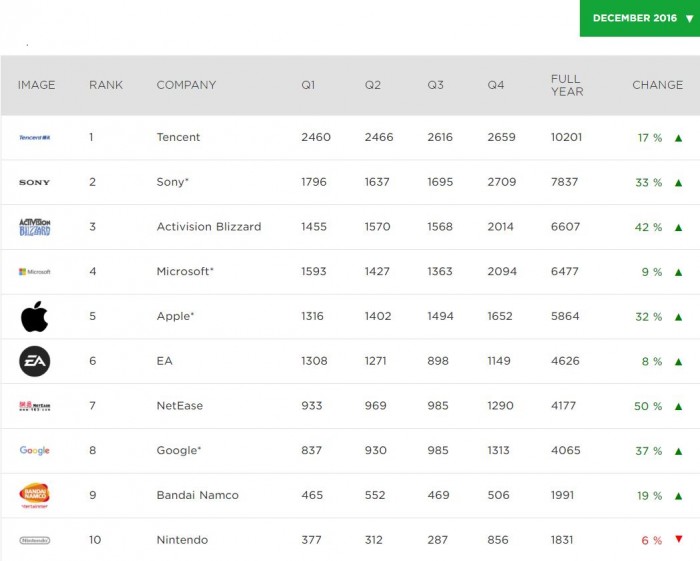Click Apple full year value 5864
Screen dimensions: 700x561
tap(565, 316)
